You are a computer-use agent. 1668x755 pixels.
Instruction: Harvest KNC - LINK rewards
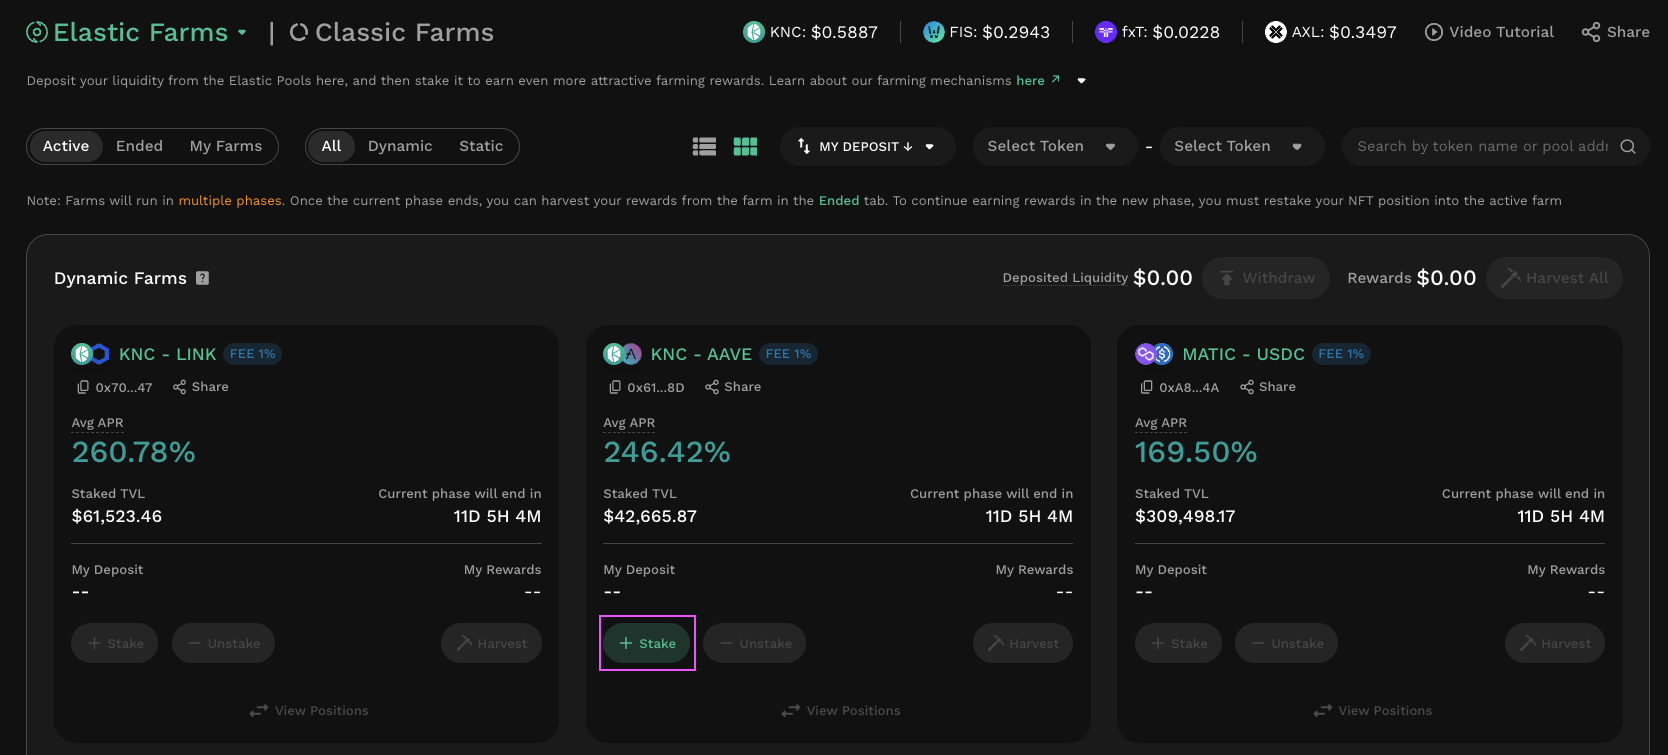pos(491,643)
